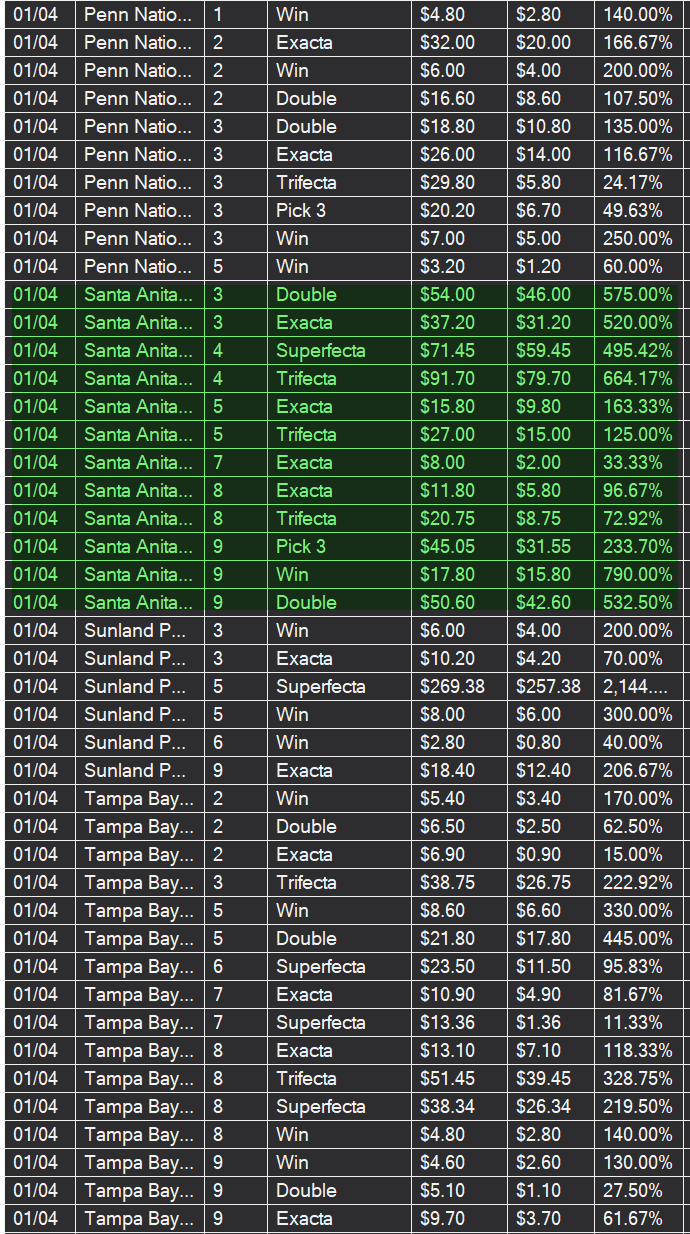
Task: Select the Santa Anita Pick 3 $45.05 cell
Action: coord(460,547)
